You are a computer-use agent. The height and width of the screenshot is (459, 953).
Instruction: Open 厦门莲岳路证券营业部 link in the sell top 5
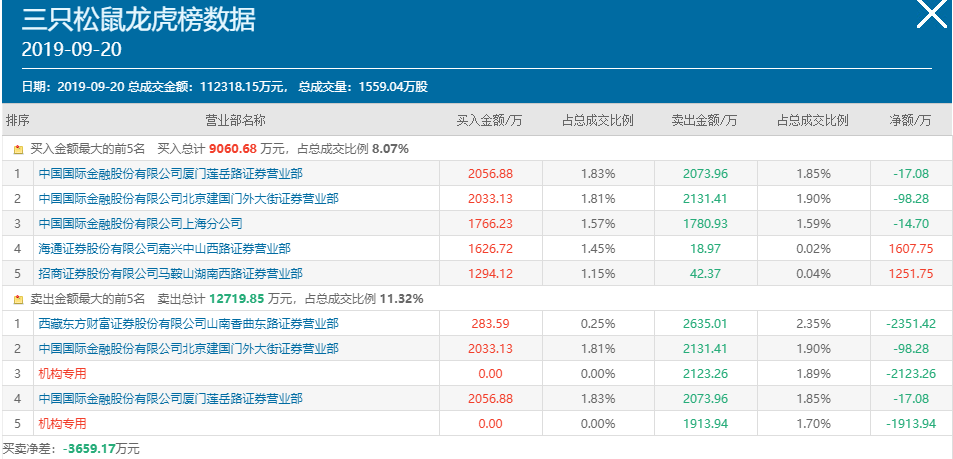click(x=170, y=399)
